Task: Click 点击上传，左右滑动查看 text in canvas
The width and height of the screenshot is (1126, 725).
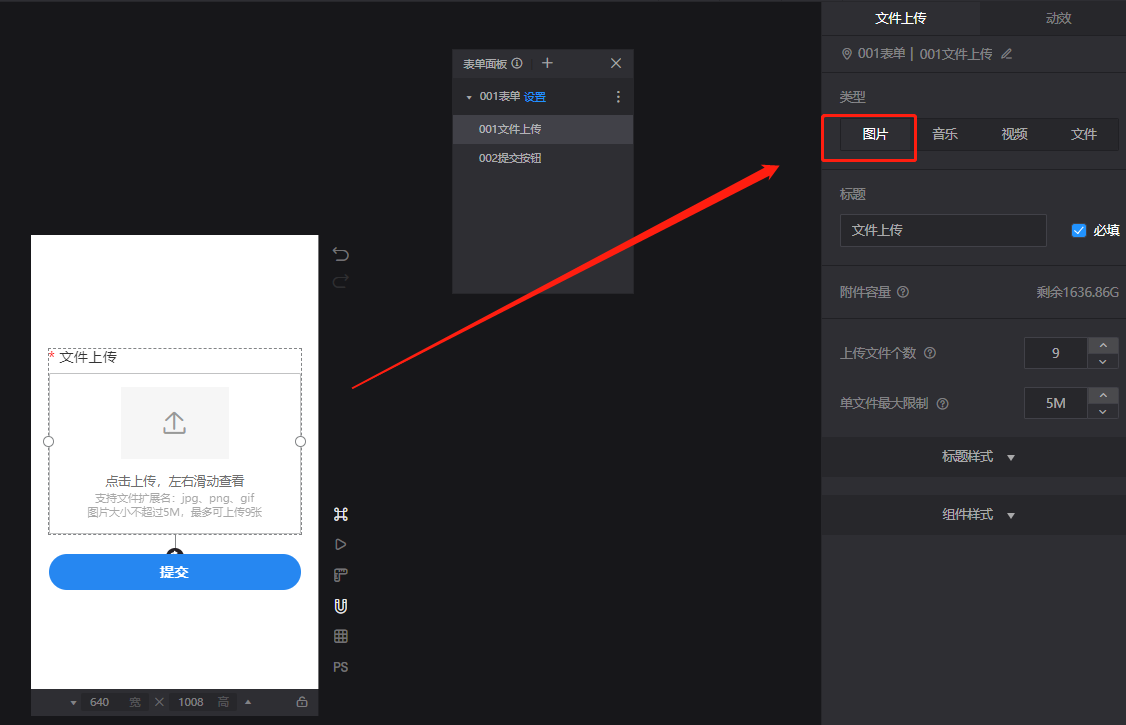Action: pyautogui.click(x=175, y=481)
